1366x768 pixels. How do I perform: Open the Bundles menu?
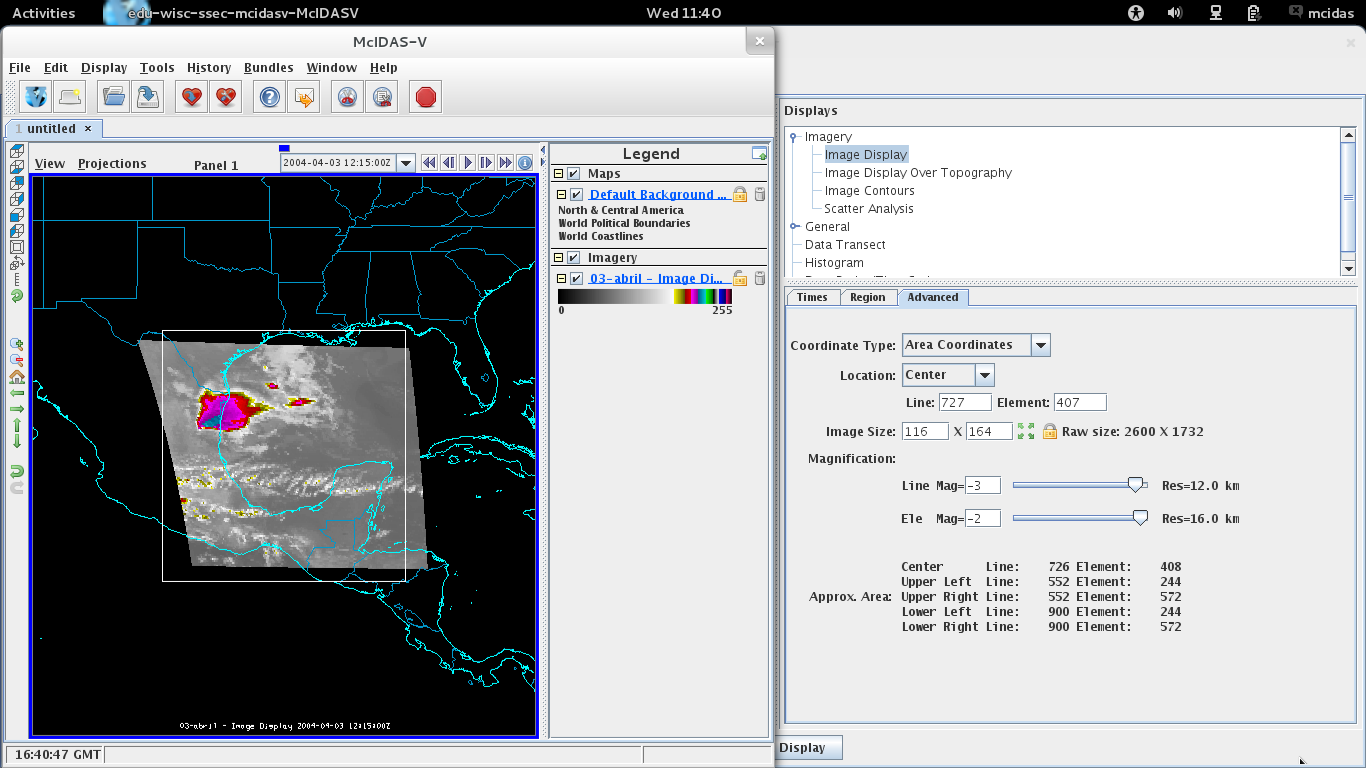(268, 68)
